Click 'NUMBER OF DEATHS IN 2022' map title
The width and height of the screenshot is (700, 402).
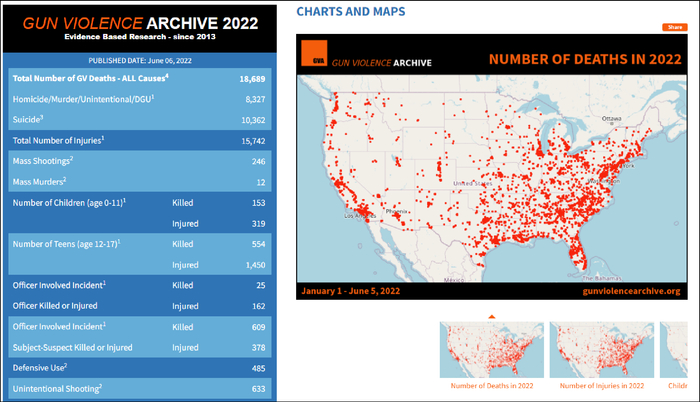[585, 59]
